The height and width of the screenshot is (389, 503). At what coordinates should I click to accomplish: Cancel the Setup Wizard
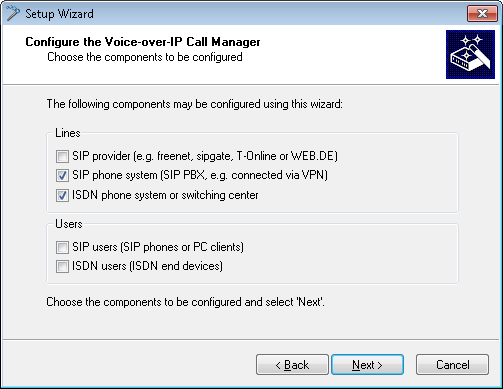click(x=452, y=365)
